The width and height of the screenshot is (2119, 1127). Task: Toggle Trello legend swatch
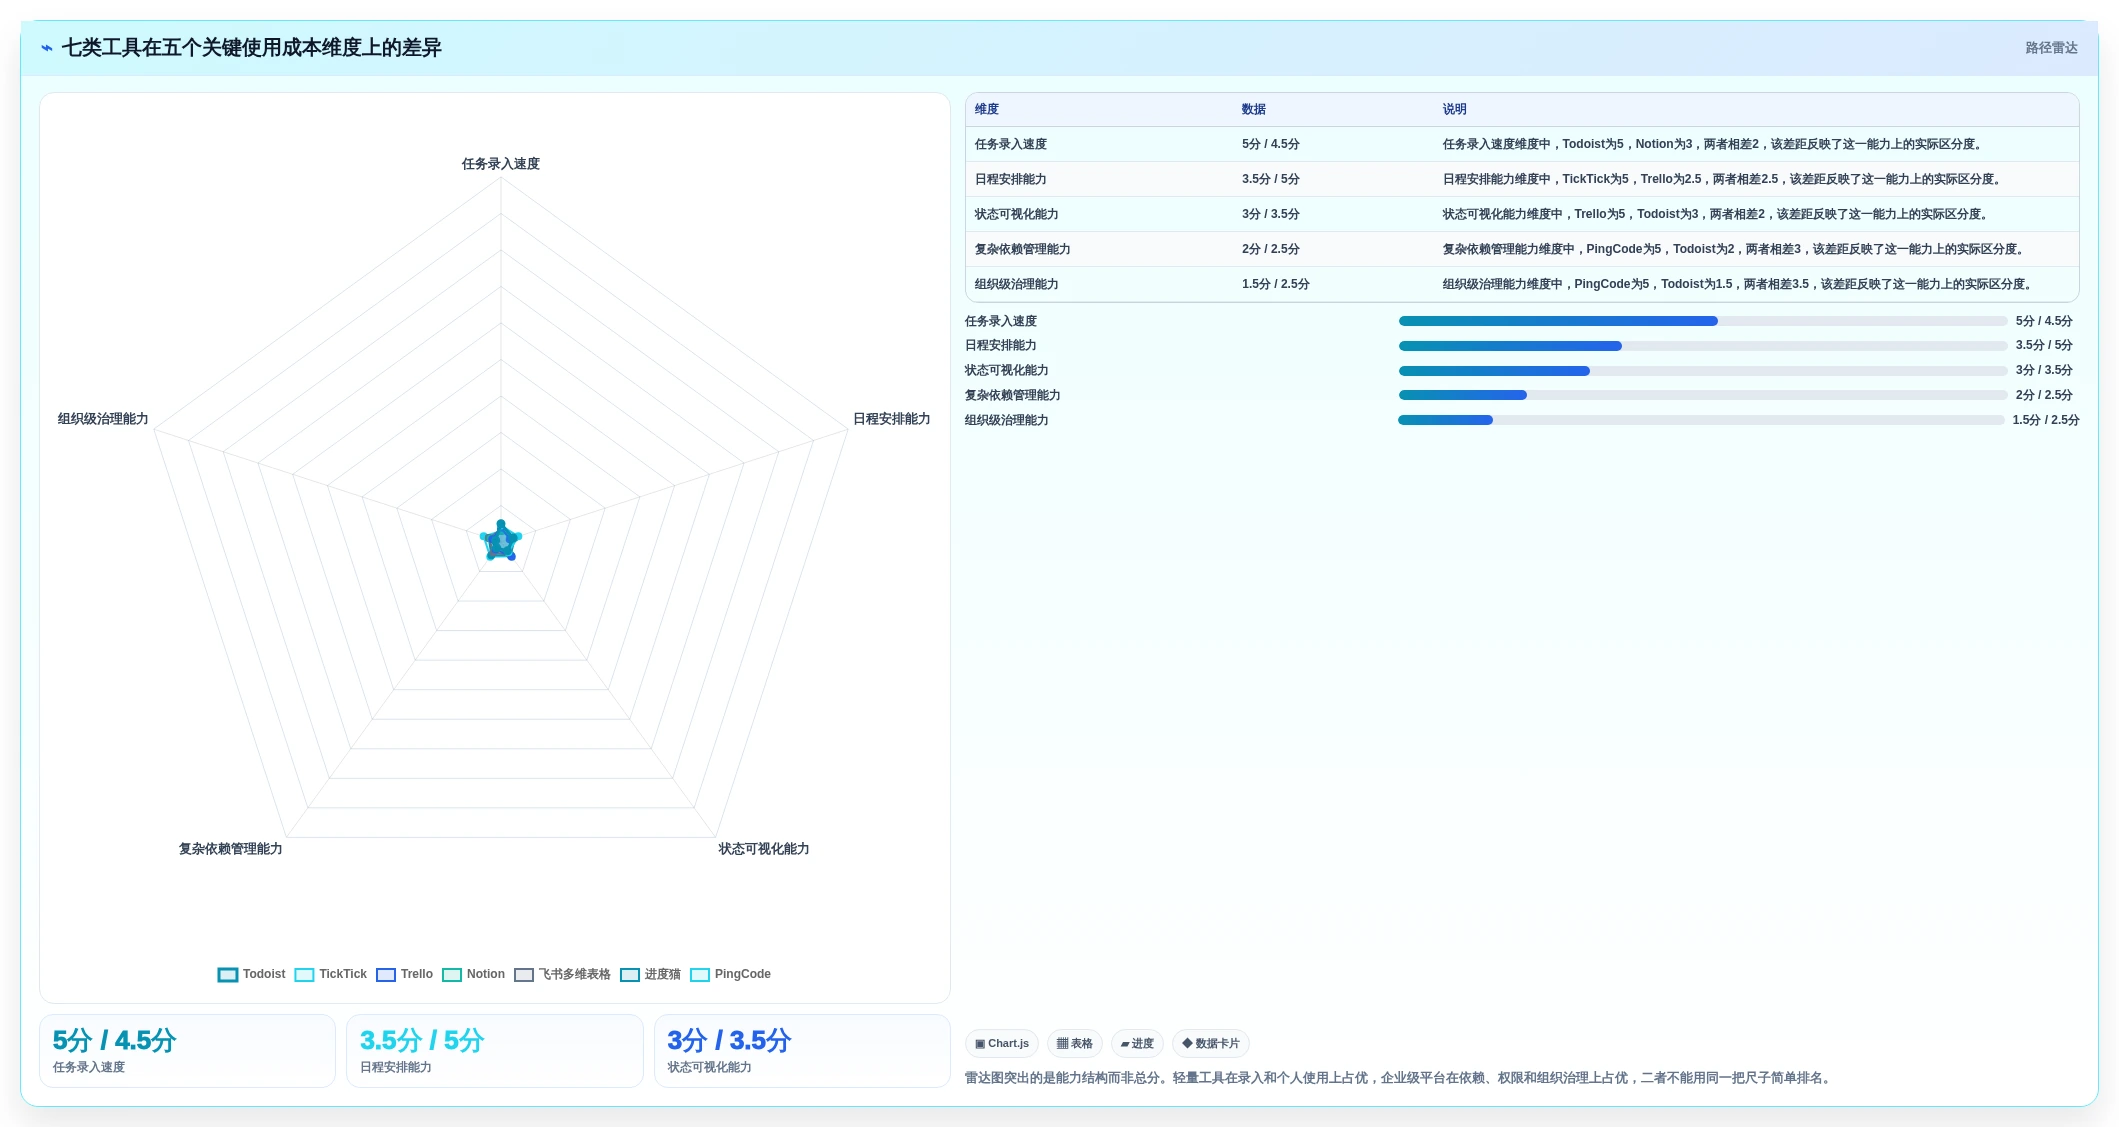pos(386,975)
